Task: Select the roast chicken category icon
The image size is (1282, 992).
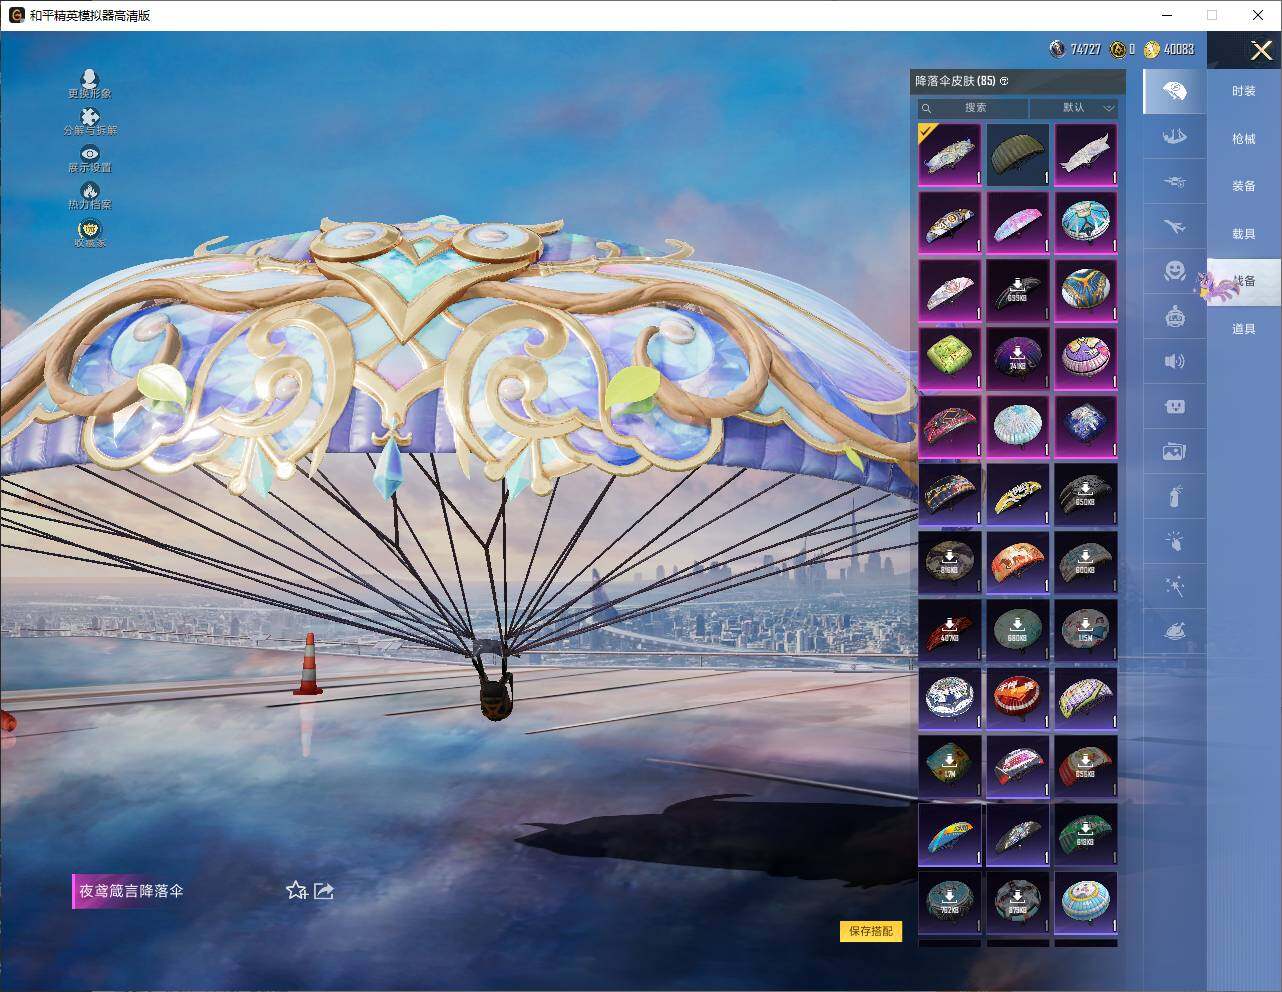Action: 1175,632
